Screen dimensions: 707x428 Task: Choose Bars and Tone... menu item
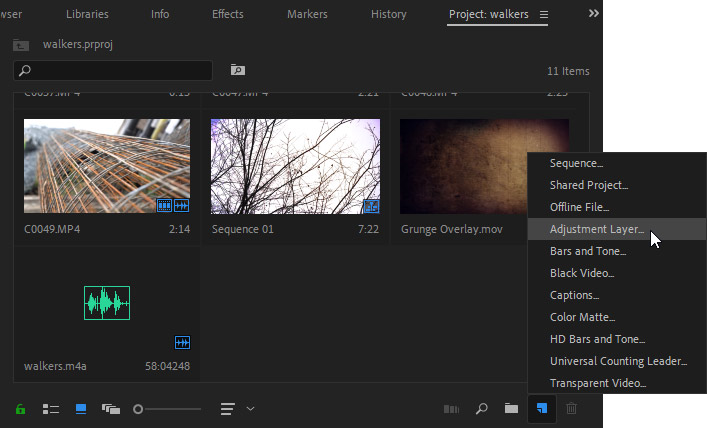click(x=617, y=251)
